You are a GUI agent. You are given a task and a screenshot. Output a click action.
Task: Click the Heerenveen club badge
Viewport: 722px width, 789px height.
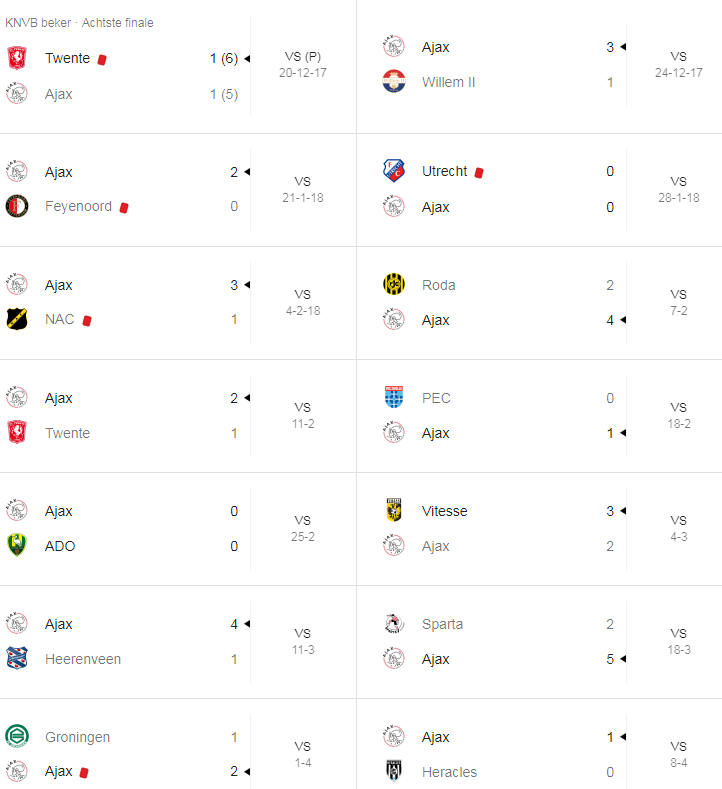[x=17, y=659]
